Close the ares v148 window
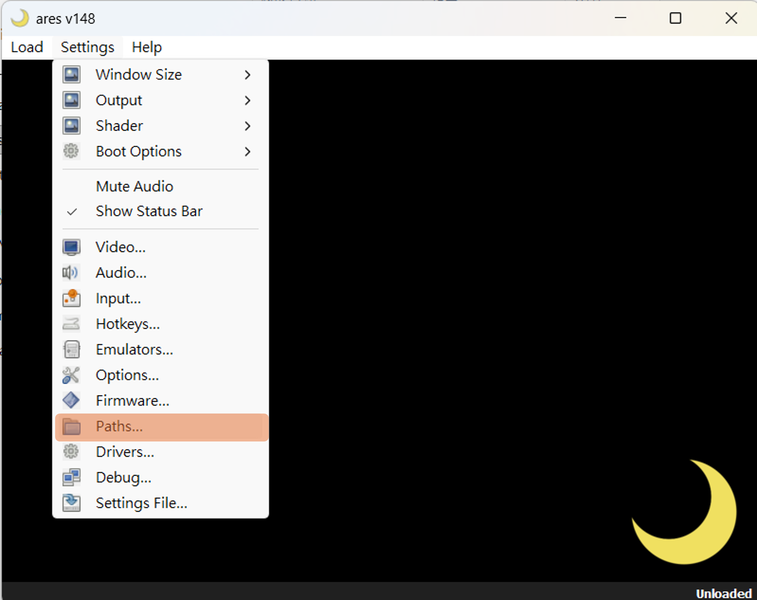757x600 pixels. [731, 18]
